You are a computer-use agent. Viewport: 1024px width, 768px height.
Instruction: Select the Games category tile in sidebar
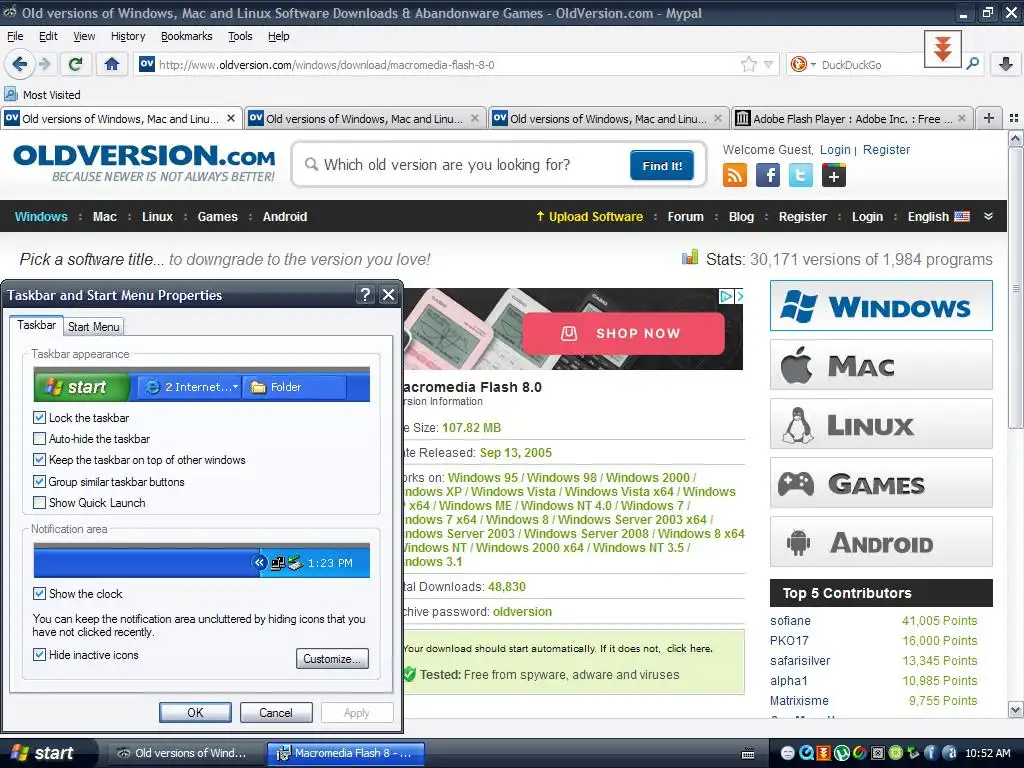(881, 483)
